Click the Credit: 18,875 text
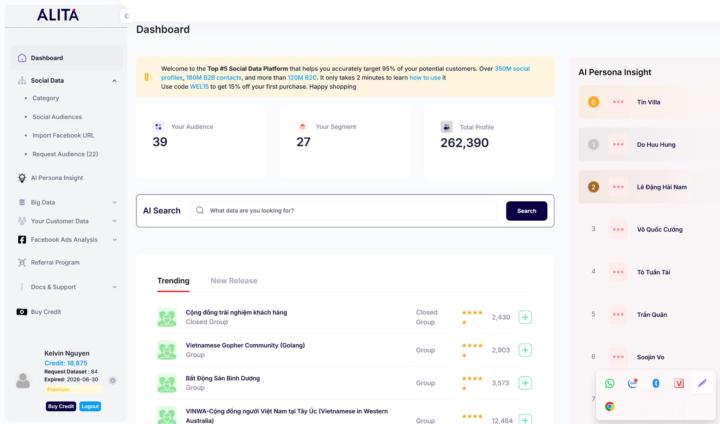This screenshot has height=424, width=720. (x=66, y=363)
